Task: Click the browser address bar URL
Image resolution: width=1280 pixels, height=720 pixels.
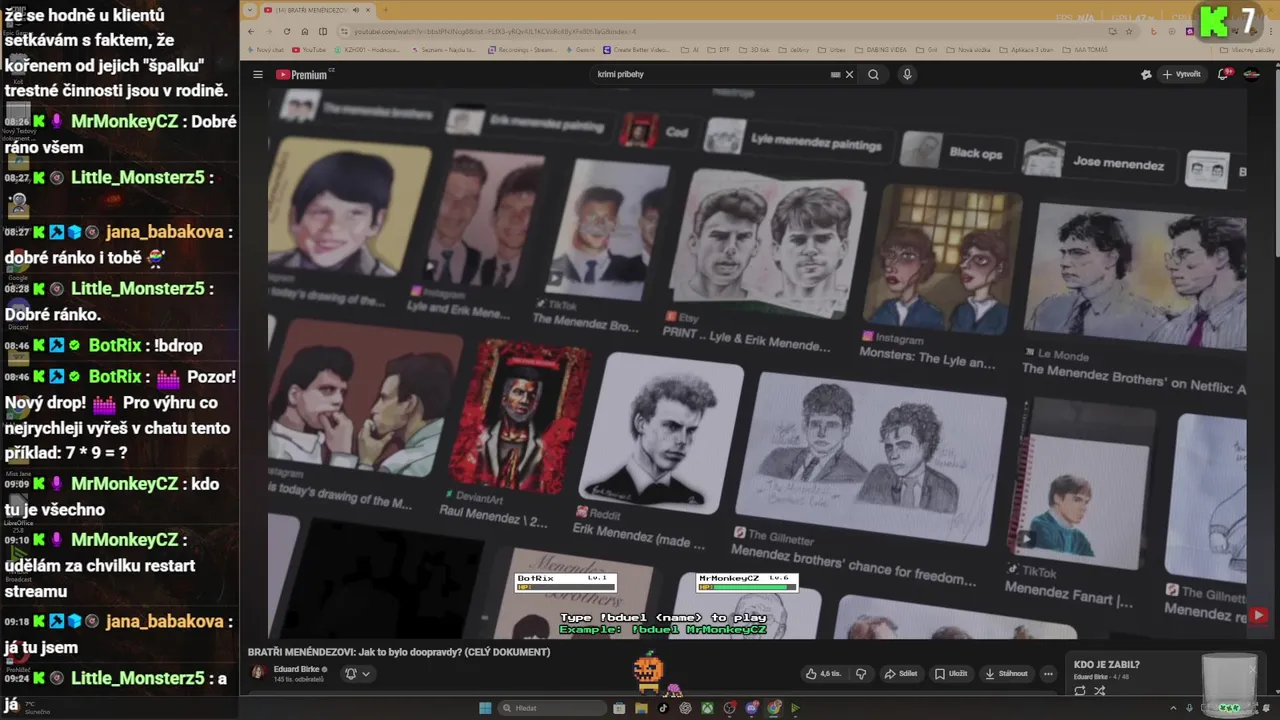Action: coord(495,31)
